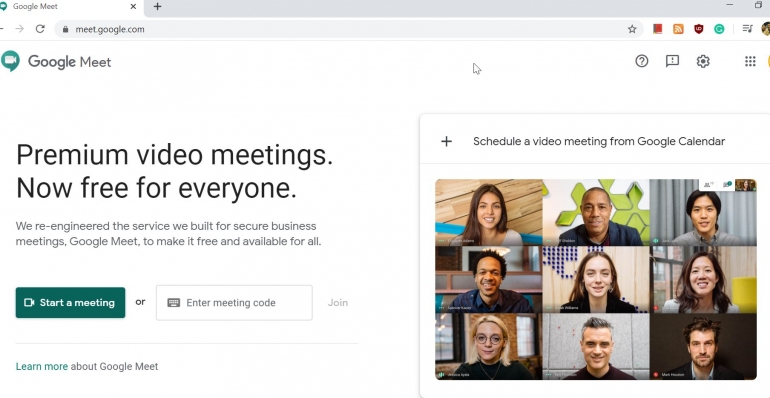Close the Google Meet tab

[134, 6]
